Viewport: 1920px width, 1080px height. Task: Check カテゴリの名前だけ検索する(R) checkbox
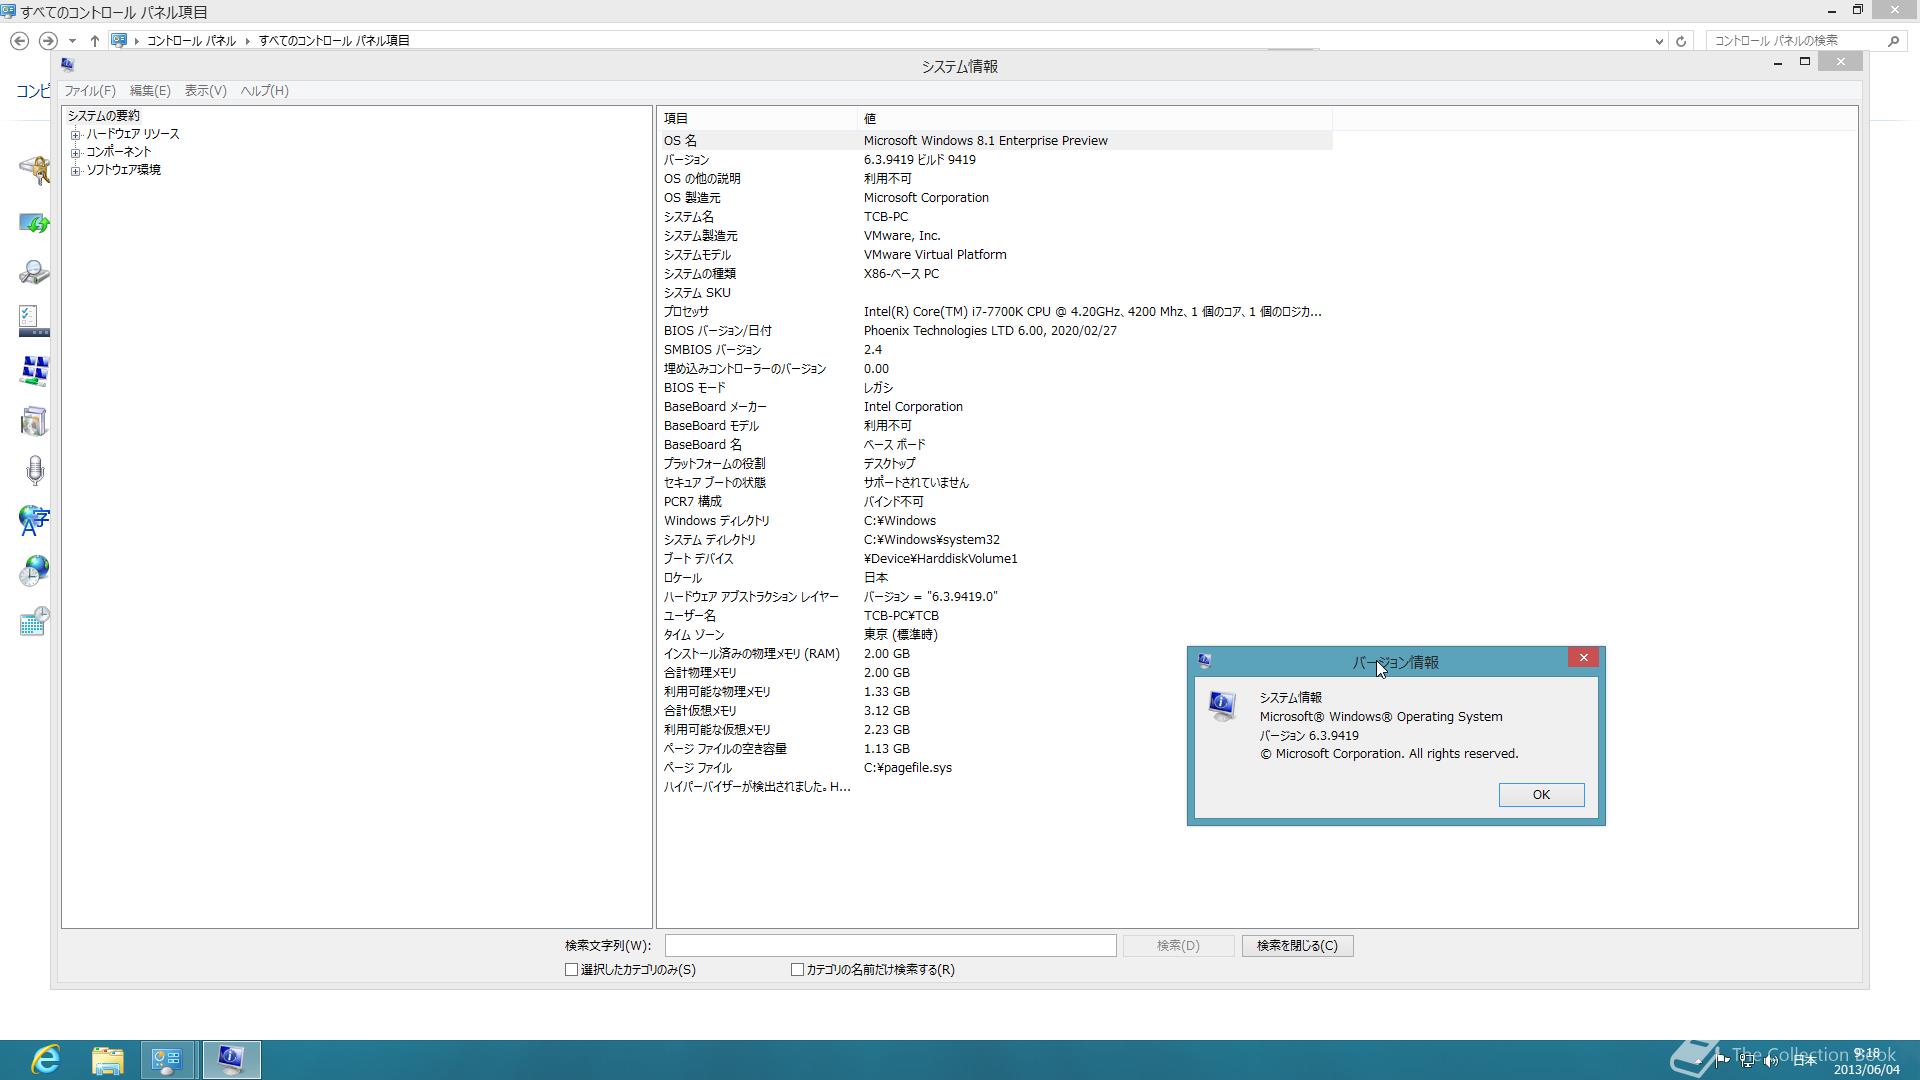point(797,970)
